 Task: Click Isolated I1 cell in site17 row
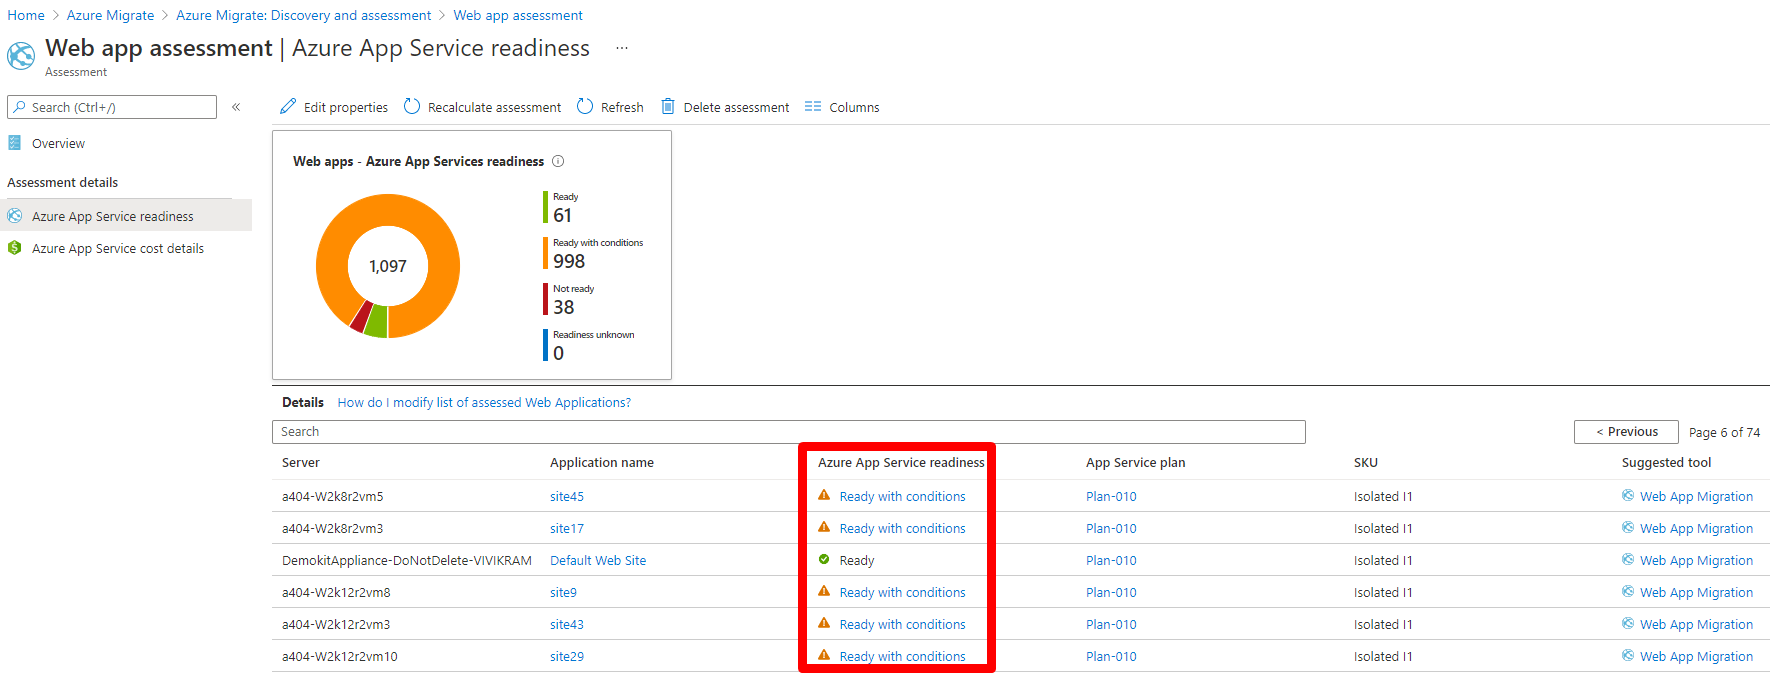pyautogui.click(x=1383, y=528)
